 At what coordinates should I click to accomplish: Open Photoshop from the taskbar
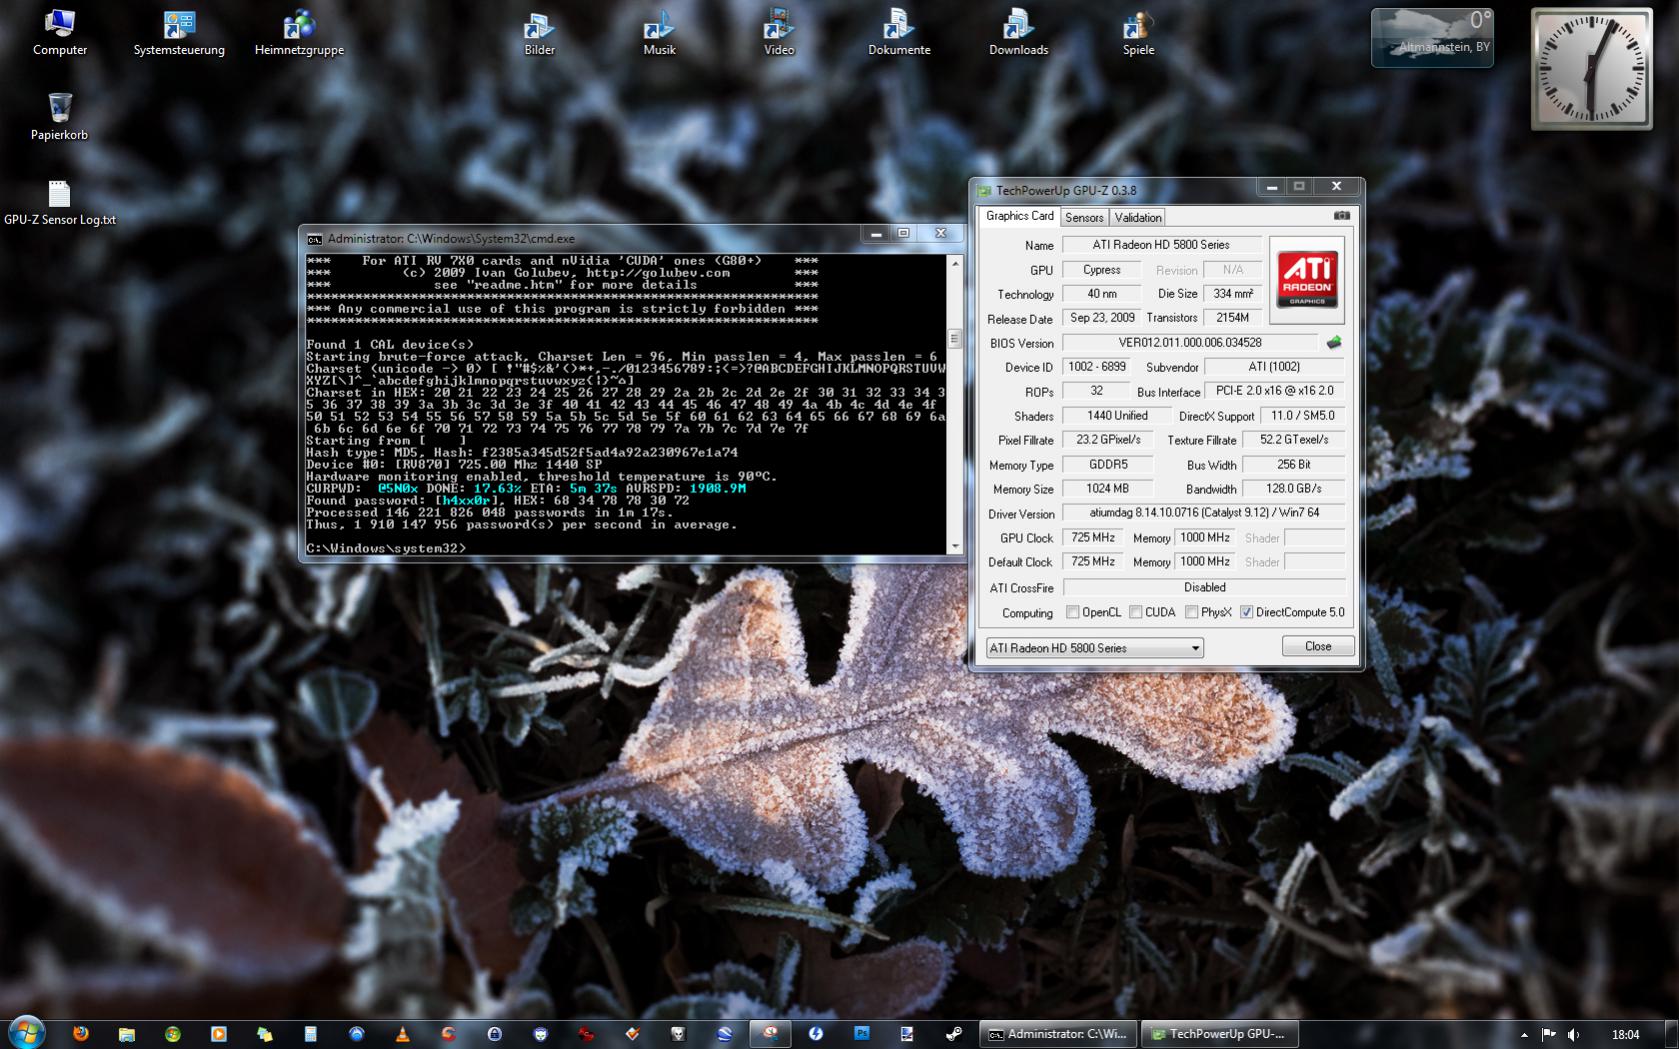pyautogui.click(x=862, y=1034)
